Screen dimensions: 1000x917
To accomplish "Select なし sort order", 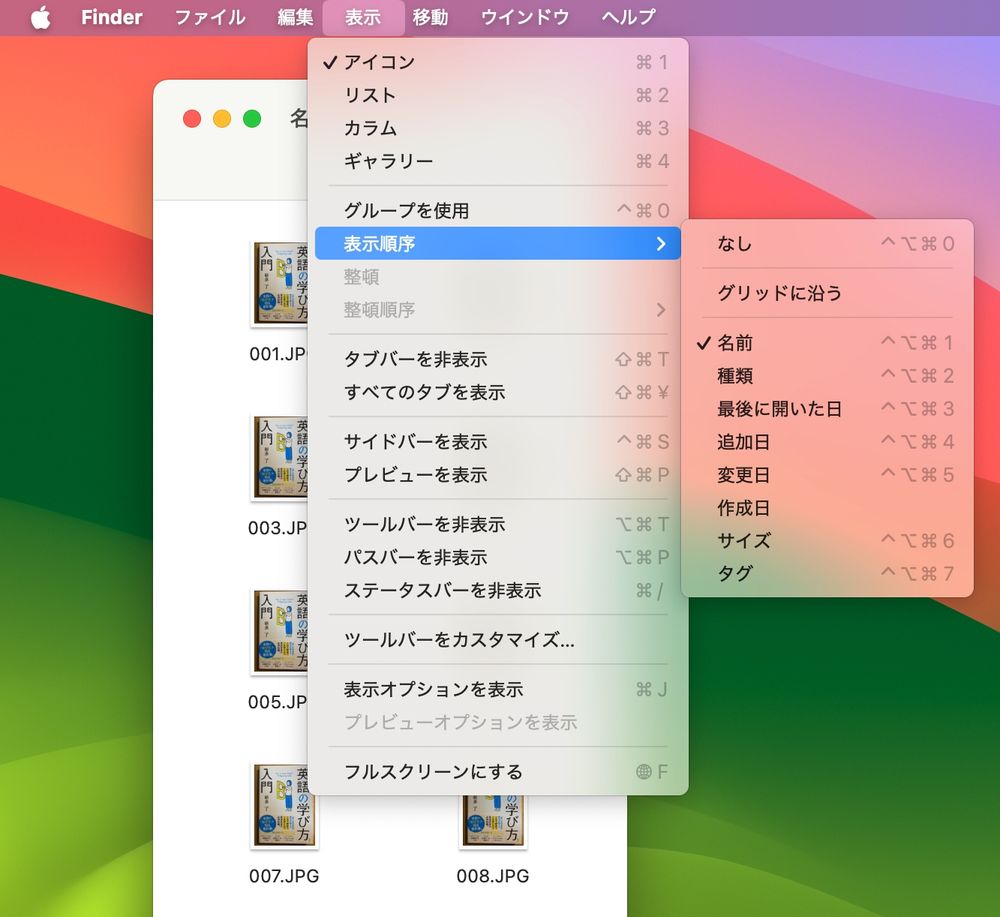I will pyautogui.click(x=827, y=244).
